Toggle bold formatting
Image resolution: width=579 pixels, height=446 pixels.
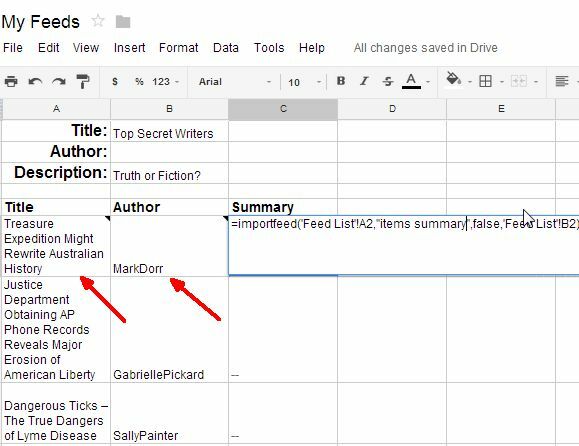tap(341, 81)
